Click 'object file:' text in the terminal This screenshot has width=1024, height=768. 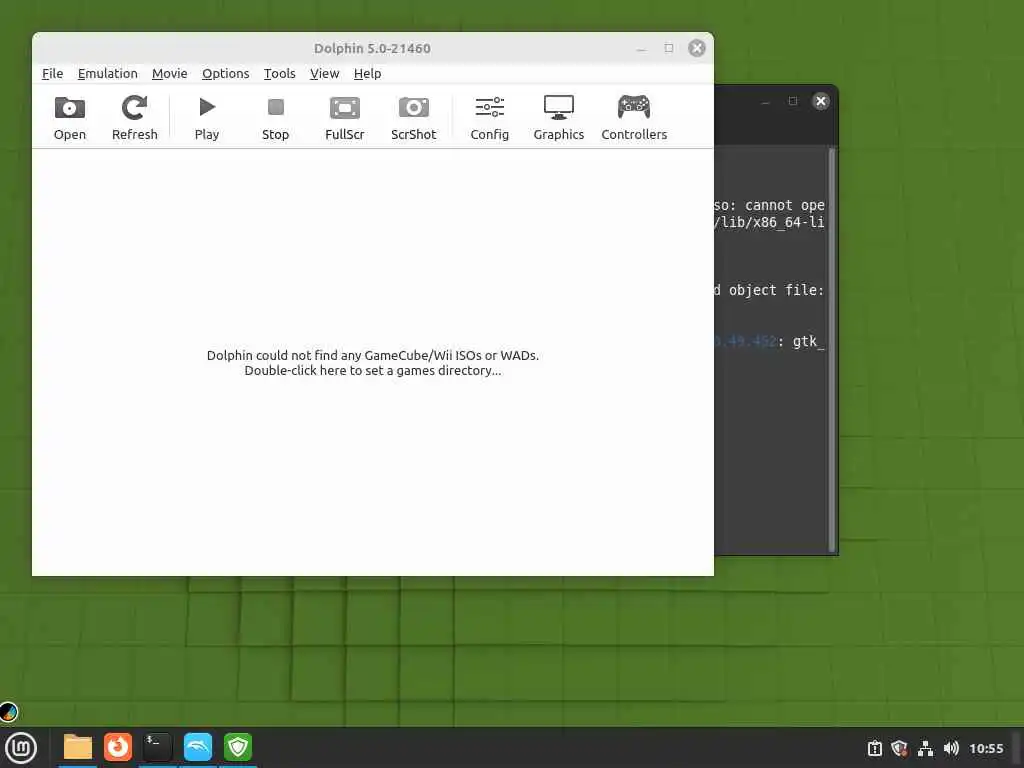click(776, 290)
